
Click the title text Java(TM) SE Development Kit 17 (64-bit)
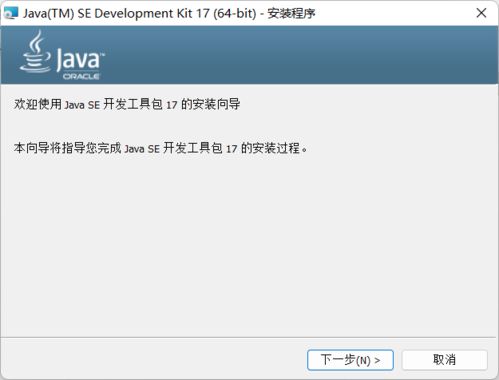tap(140, 13)
